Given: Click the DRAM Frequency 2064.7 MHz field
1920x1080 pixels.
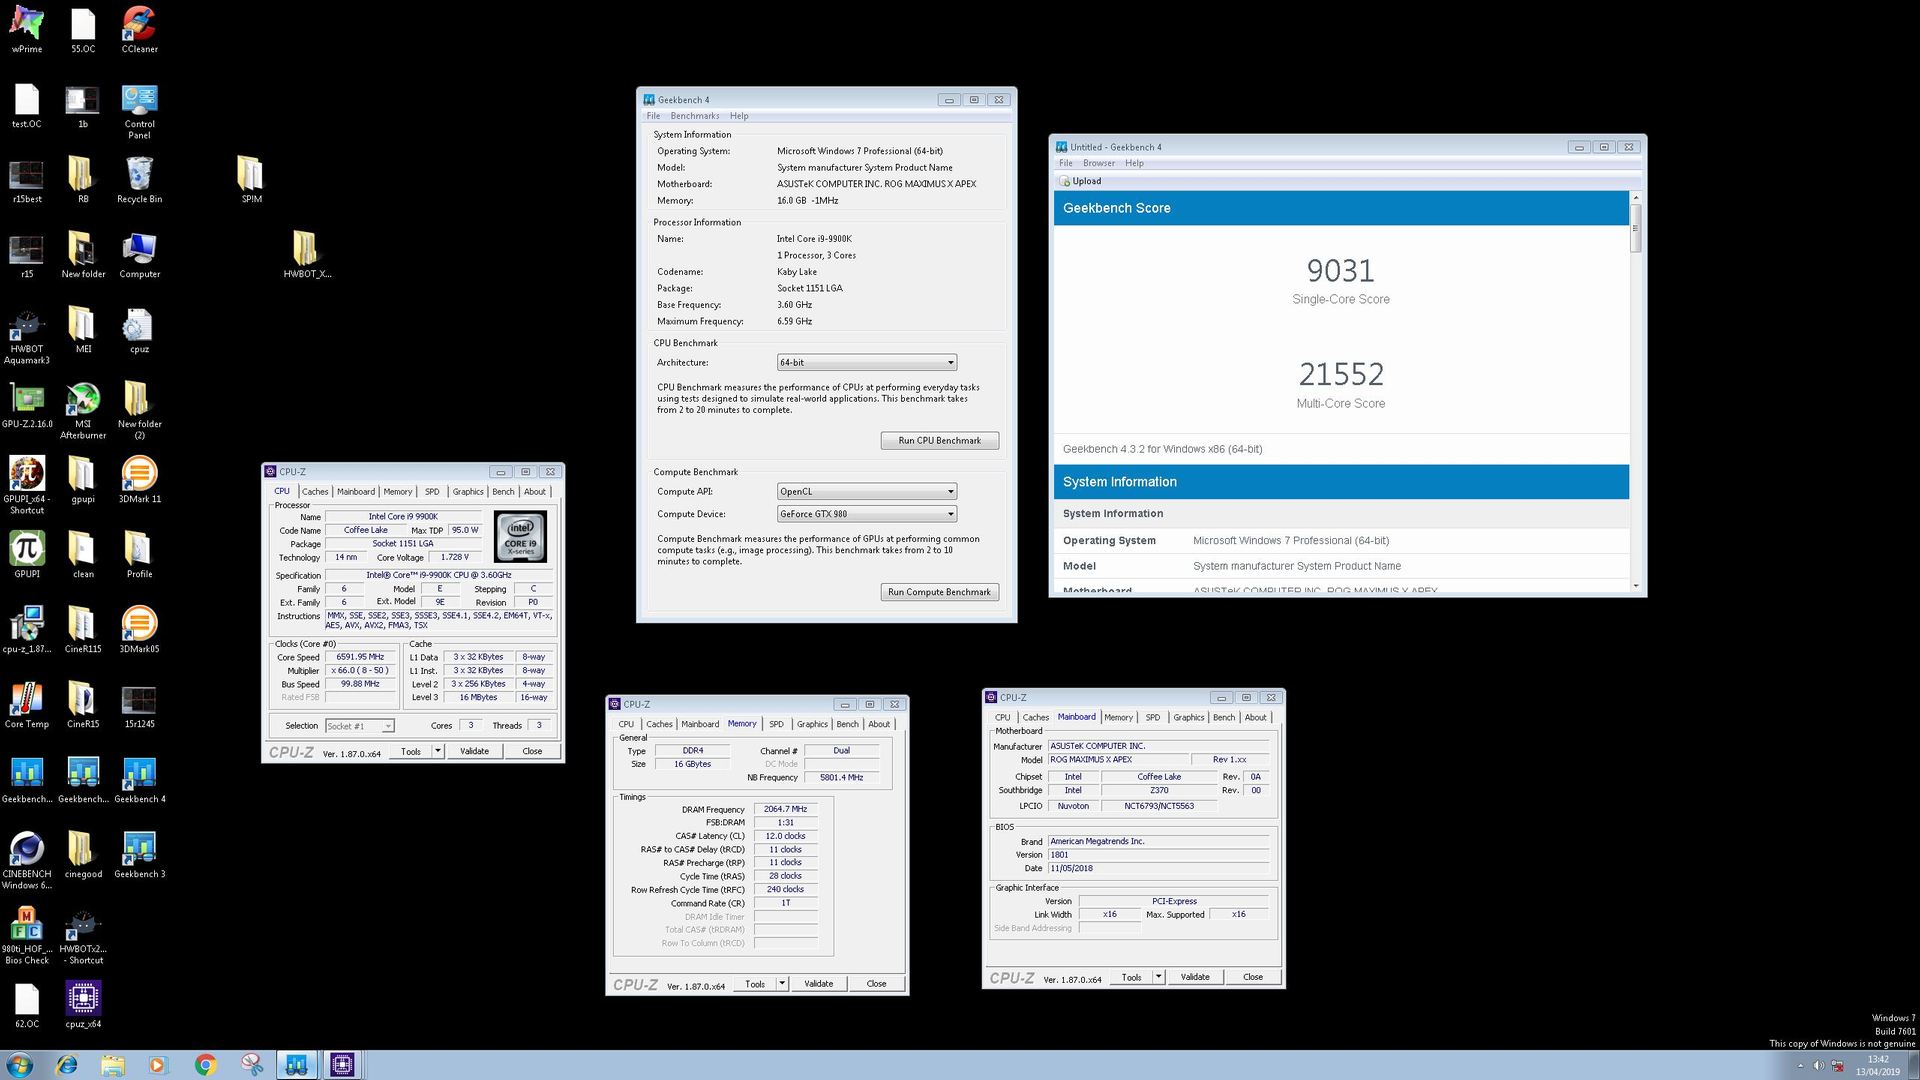Looking at the screenshot, I should pyautogui.click(x=785, y=809).
